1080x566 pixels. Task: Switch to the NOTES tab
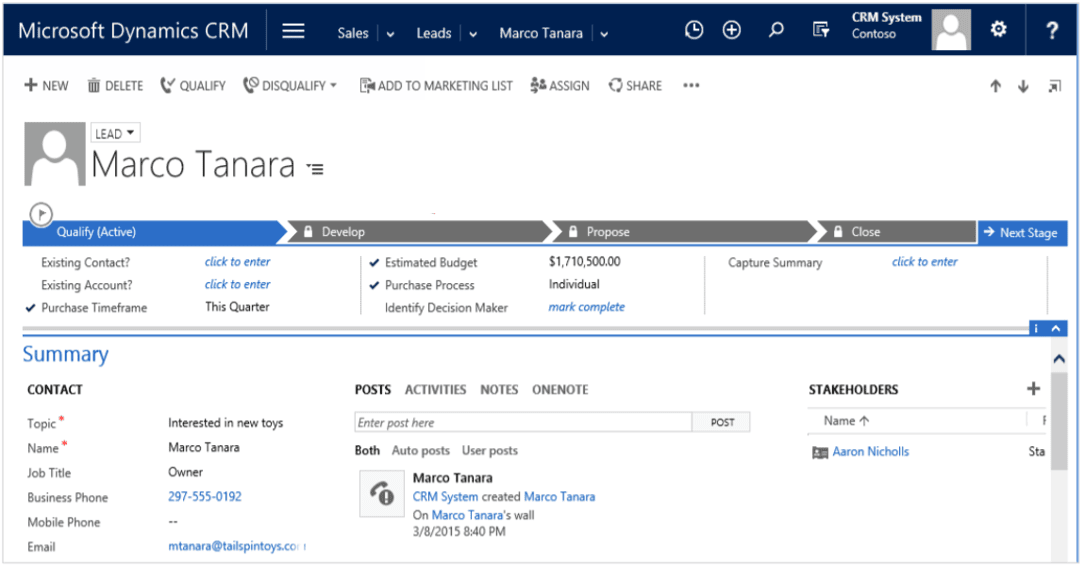[x=499, y=390]
